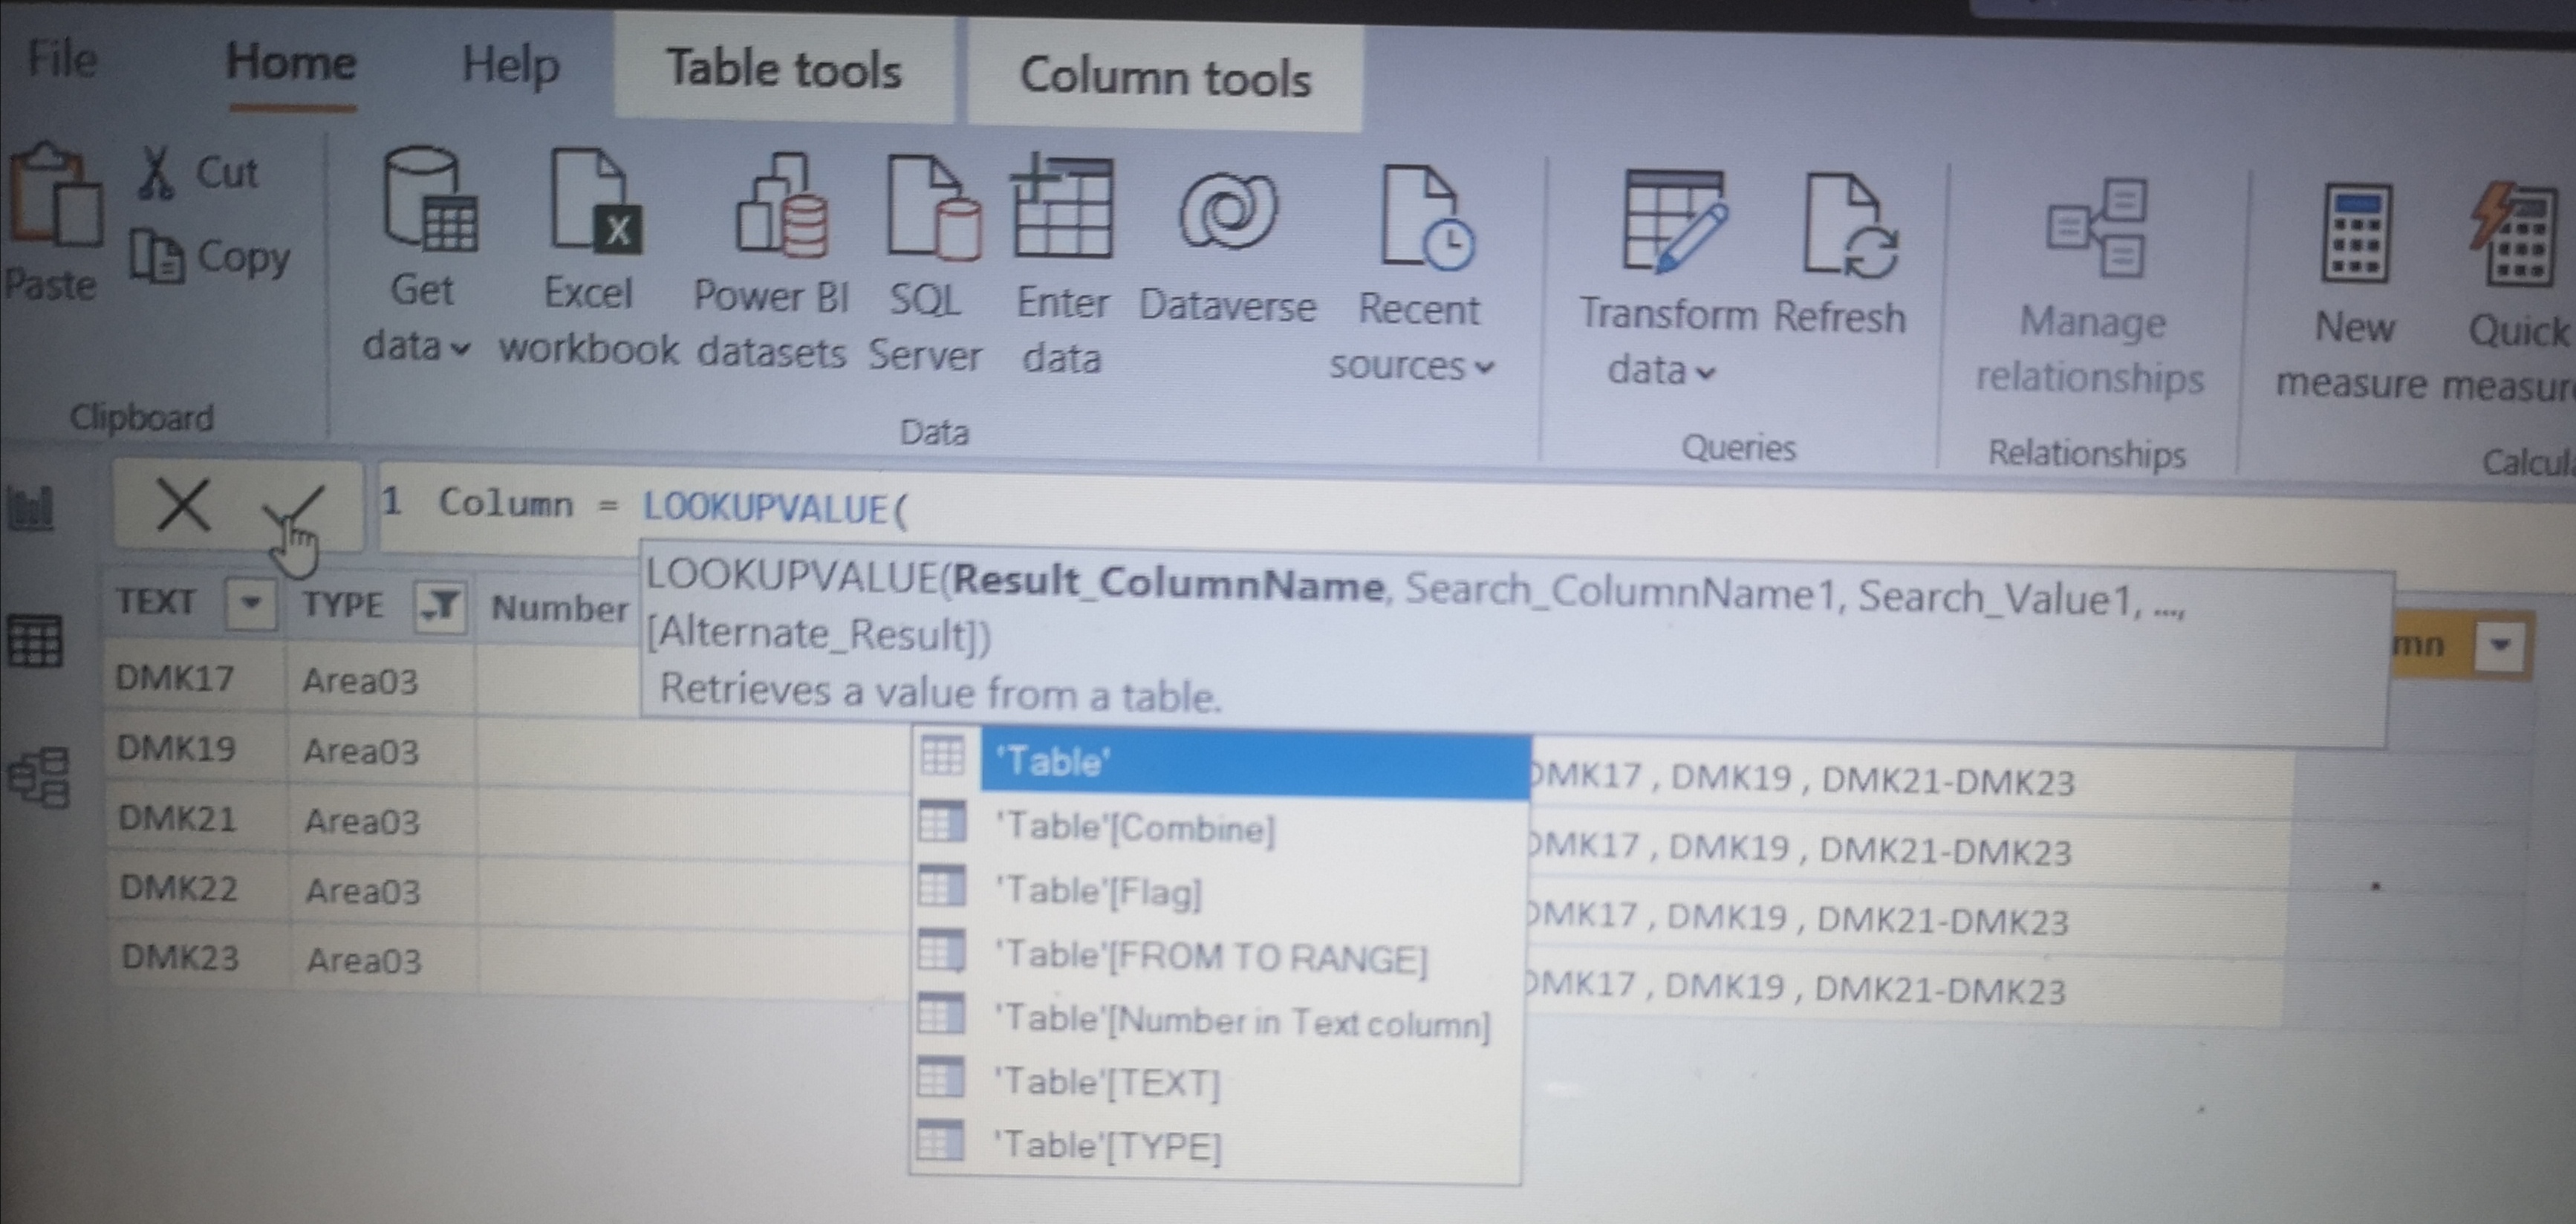2576x1224 pixels.
Task: Open the rightmost column header dropdown
Action: point(2500,645)
